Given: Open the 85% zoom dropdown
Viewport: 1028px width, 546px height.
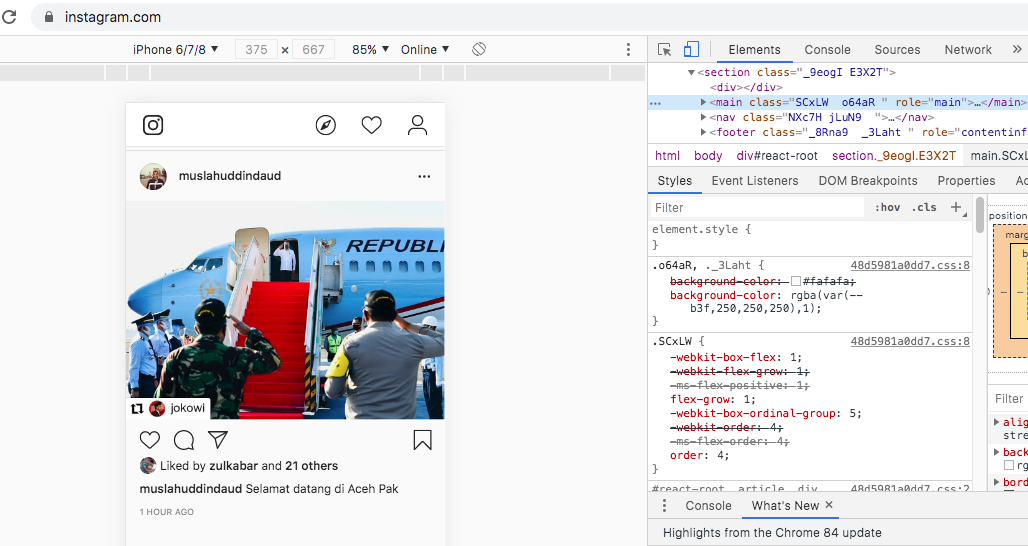Looking at the screenshot, I should coord(371,49).
